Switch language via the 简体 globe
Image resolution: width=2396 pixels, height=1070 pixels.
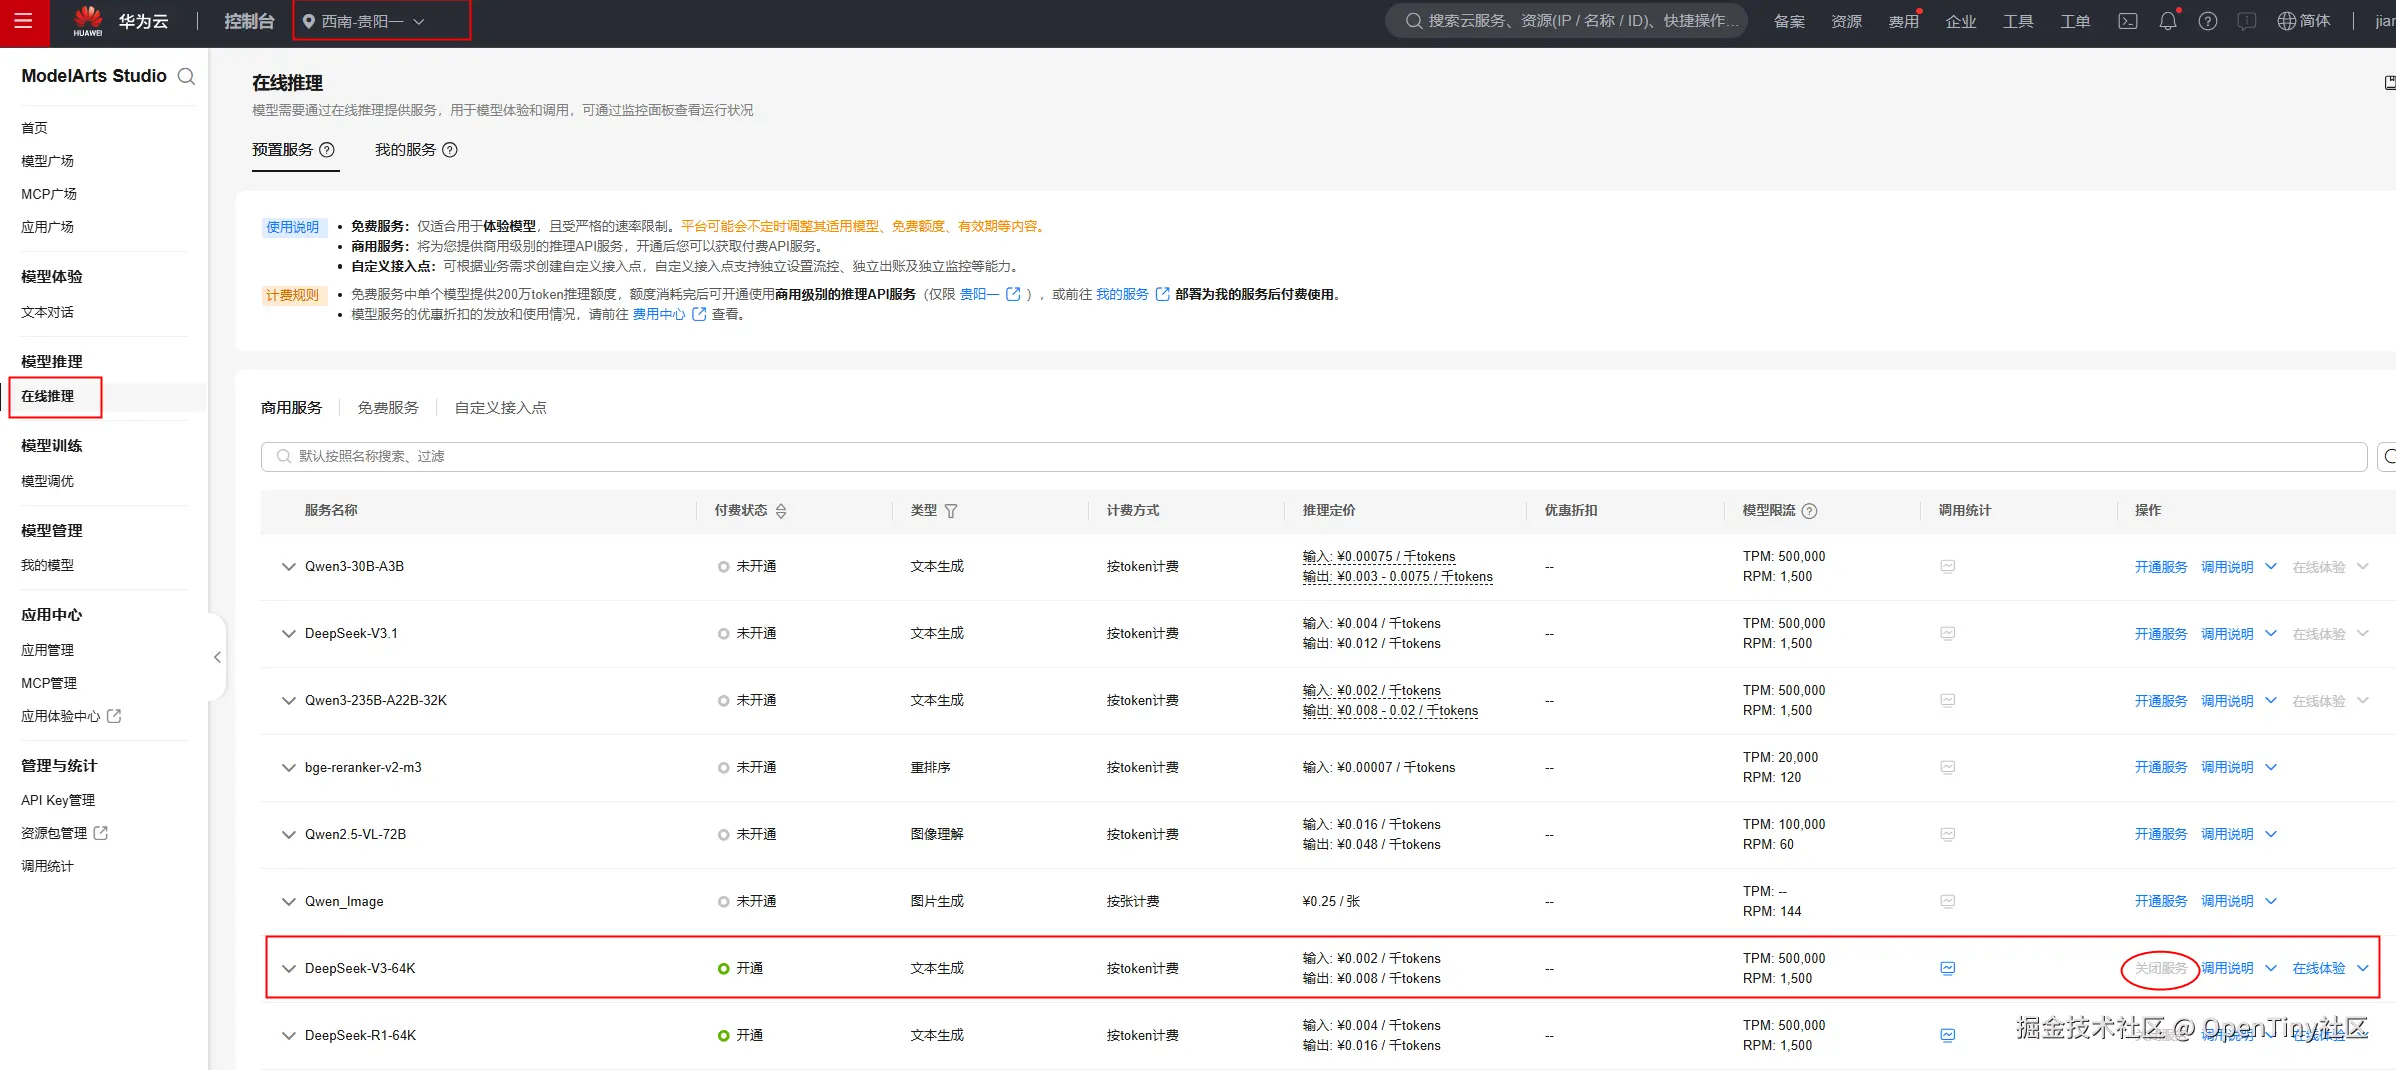tap(2304, 21)
